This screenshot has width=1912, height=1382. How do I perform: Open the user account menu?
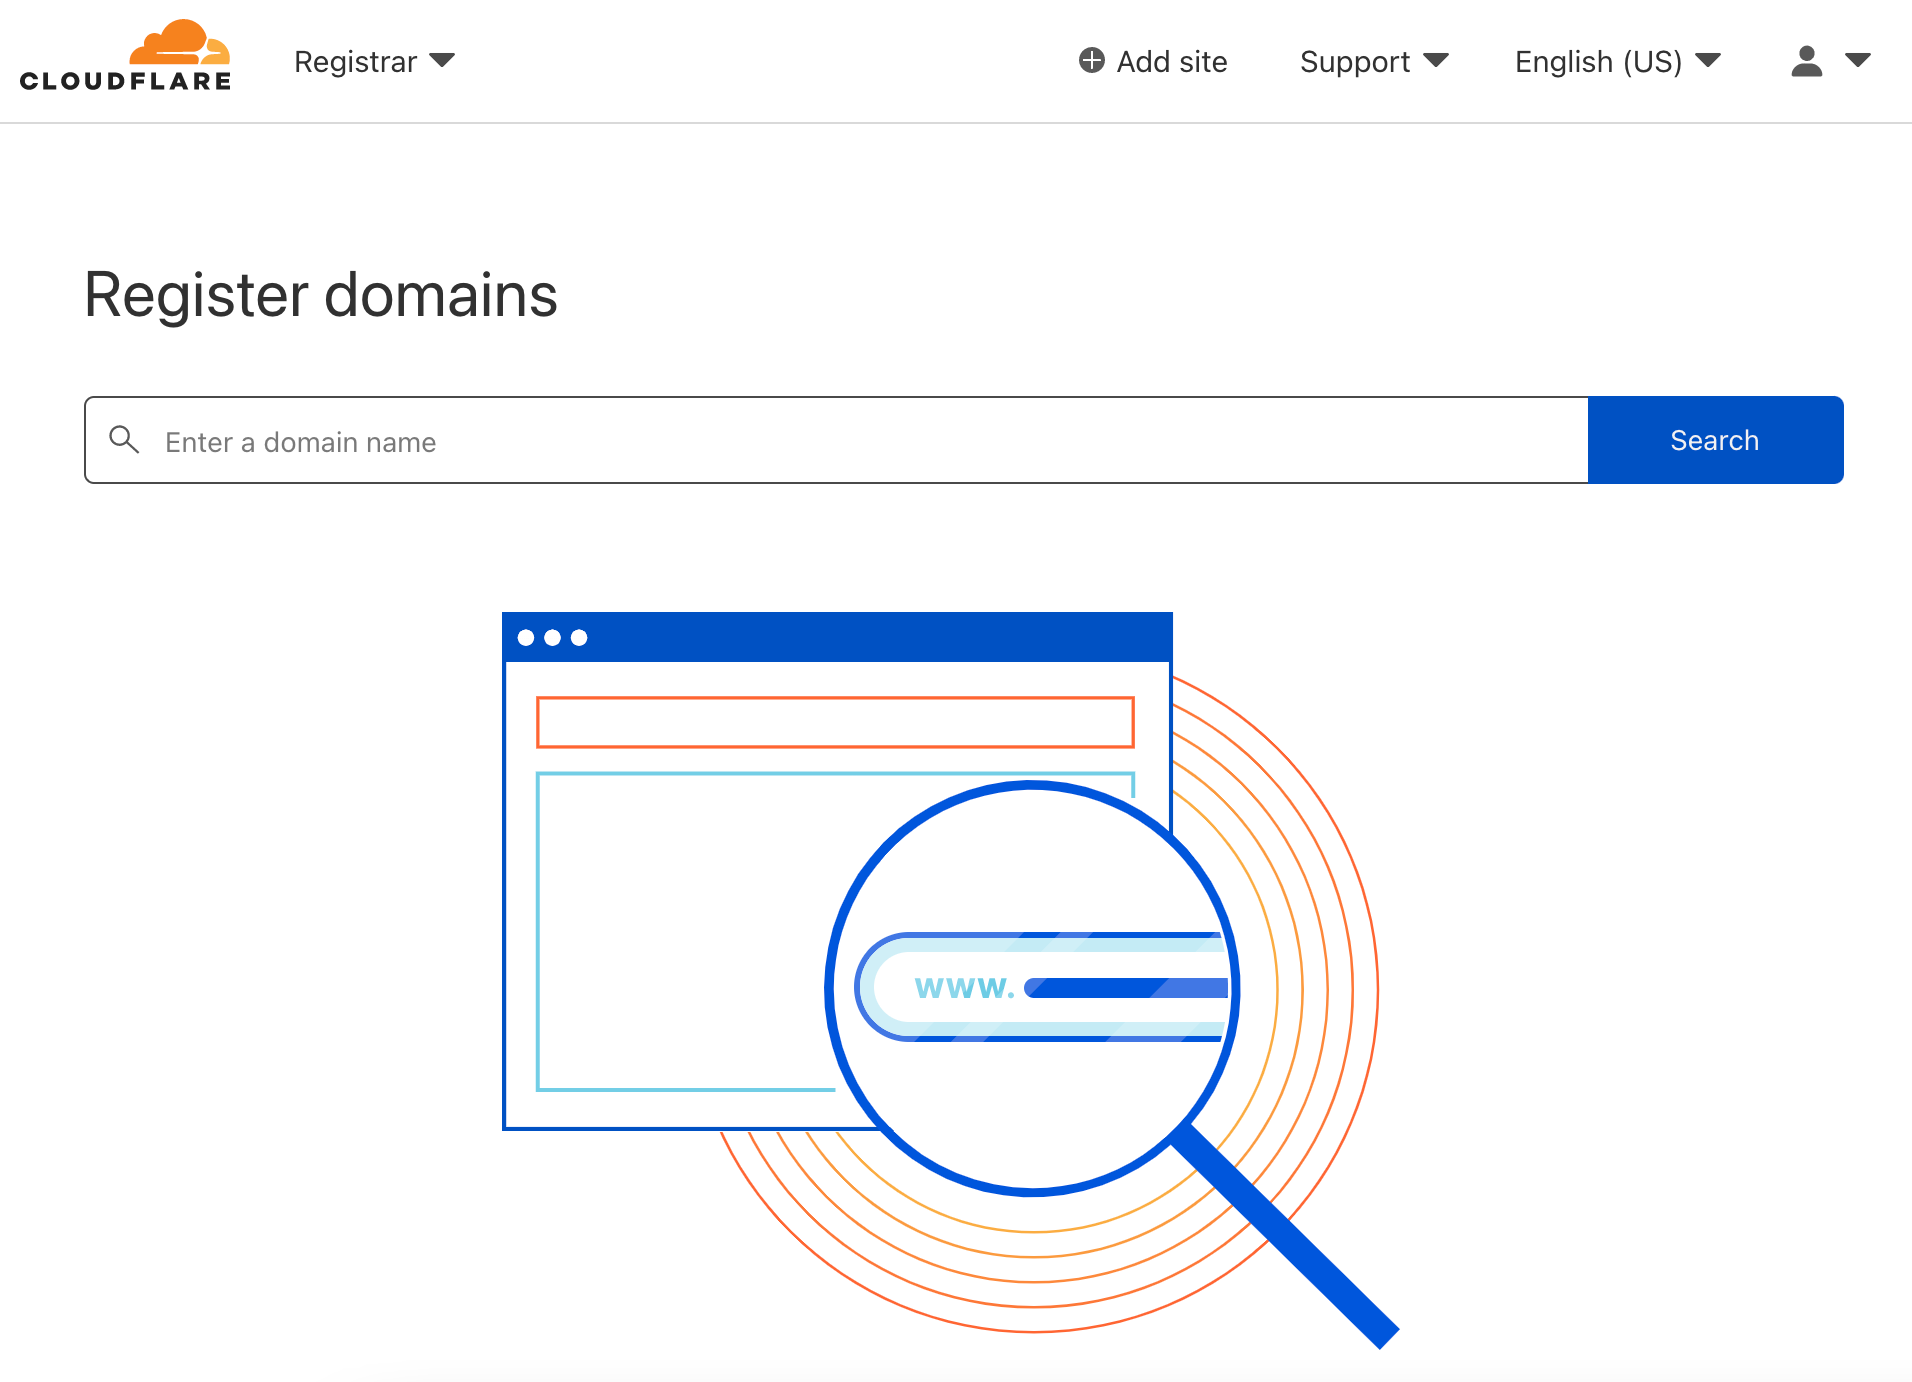[1830, 61]
